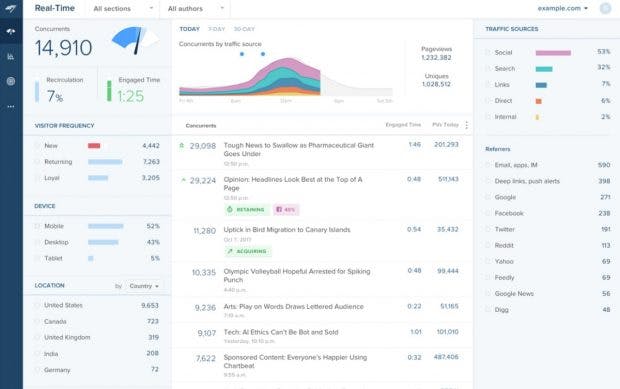The width and height of the screenshot is (620, 389).
Task: Click the Uniques 1,028,512 value
Action: click(x=436, y=84)
